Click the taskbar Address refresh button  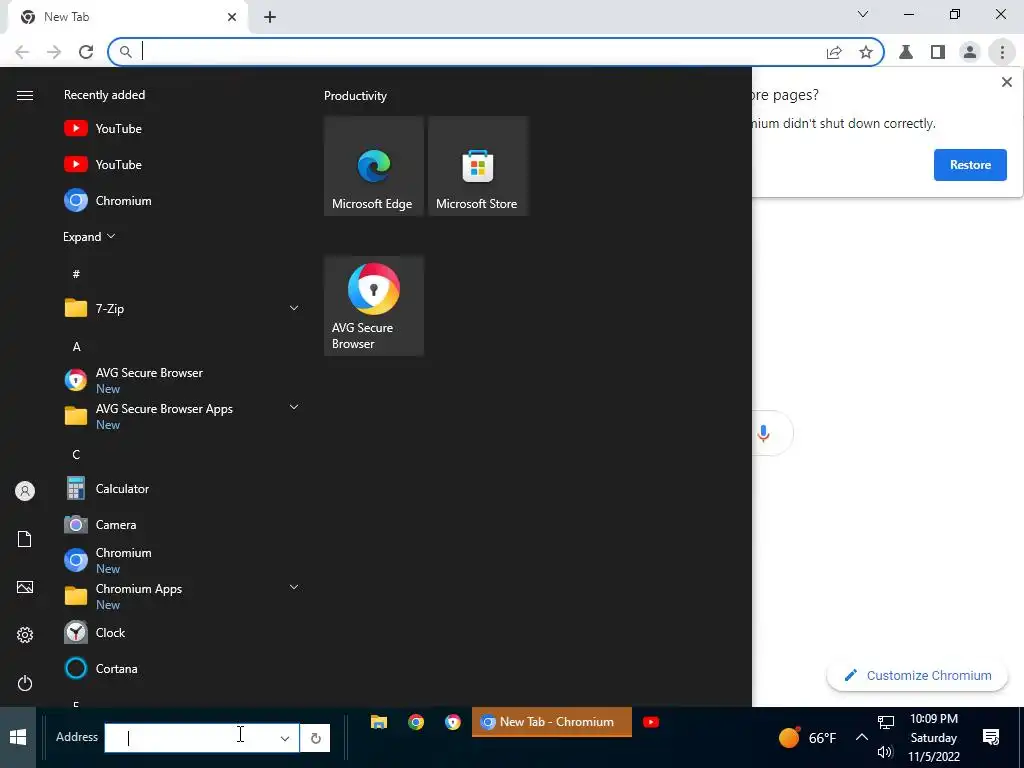(x=315, y=738)
